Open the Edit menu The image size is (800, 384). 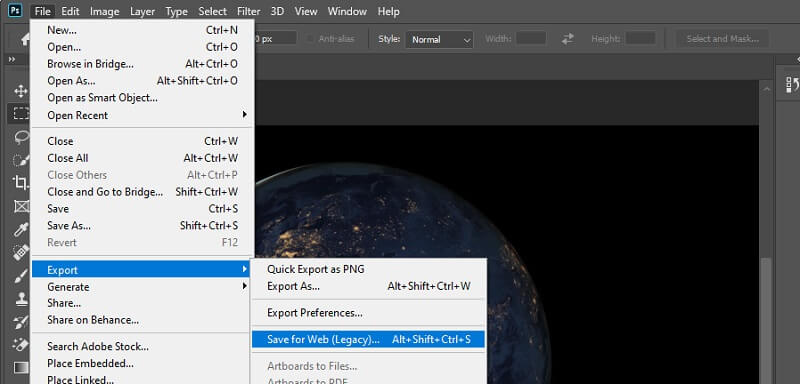pos(70,11)
